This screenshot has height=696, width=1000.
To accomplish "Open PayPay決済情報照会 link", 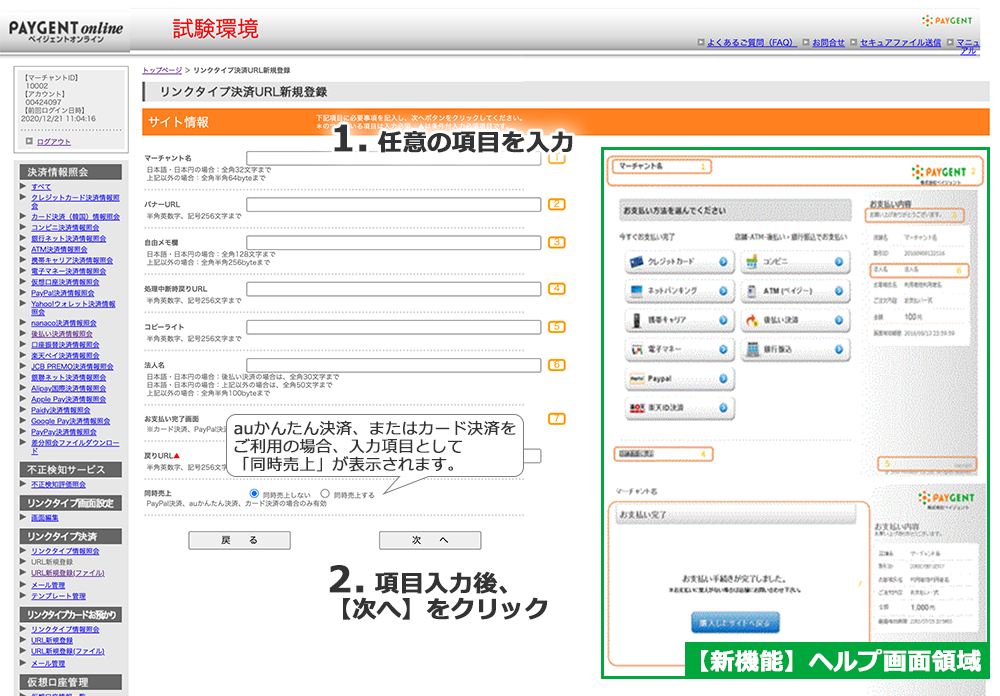I will click(64, 432).
